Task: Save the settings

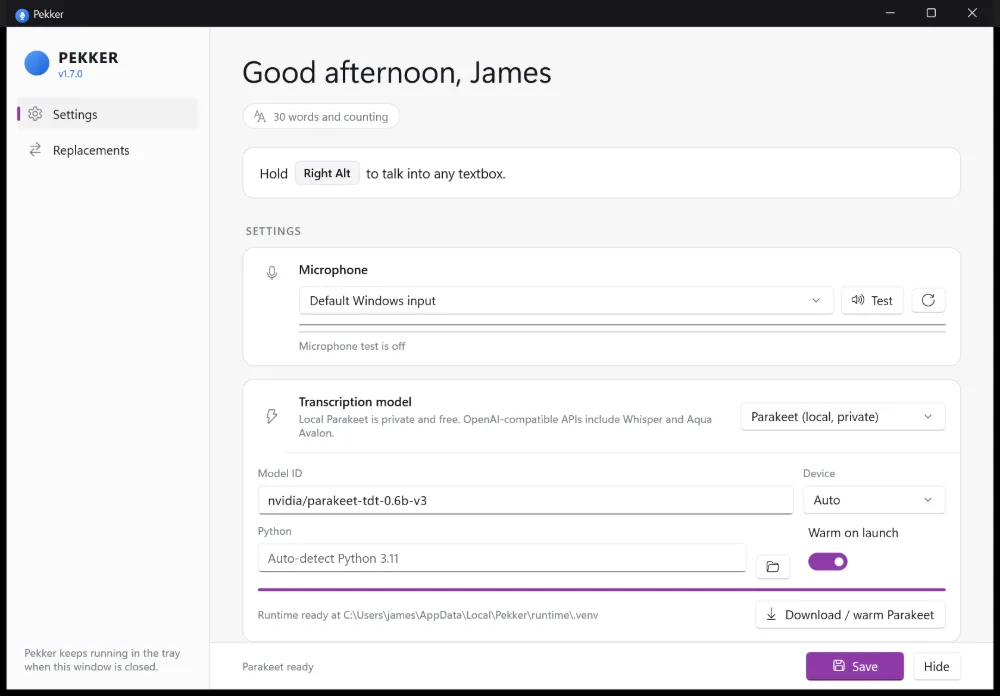Action: coord(855,666)
